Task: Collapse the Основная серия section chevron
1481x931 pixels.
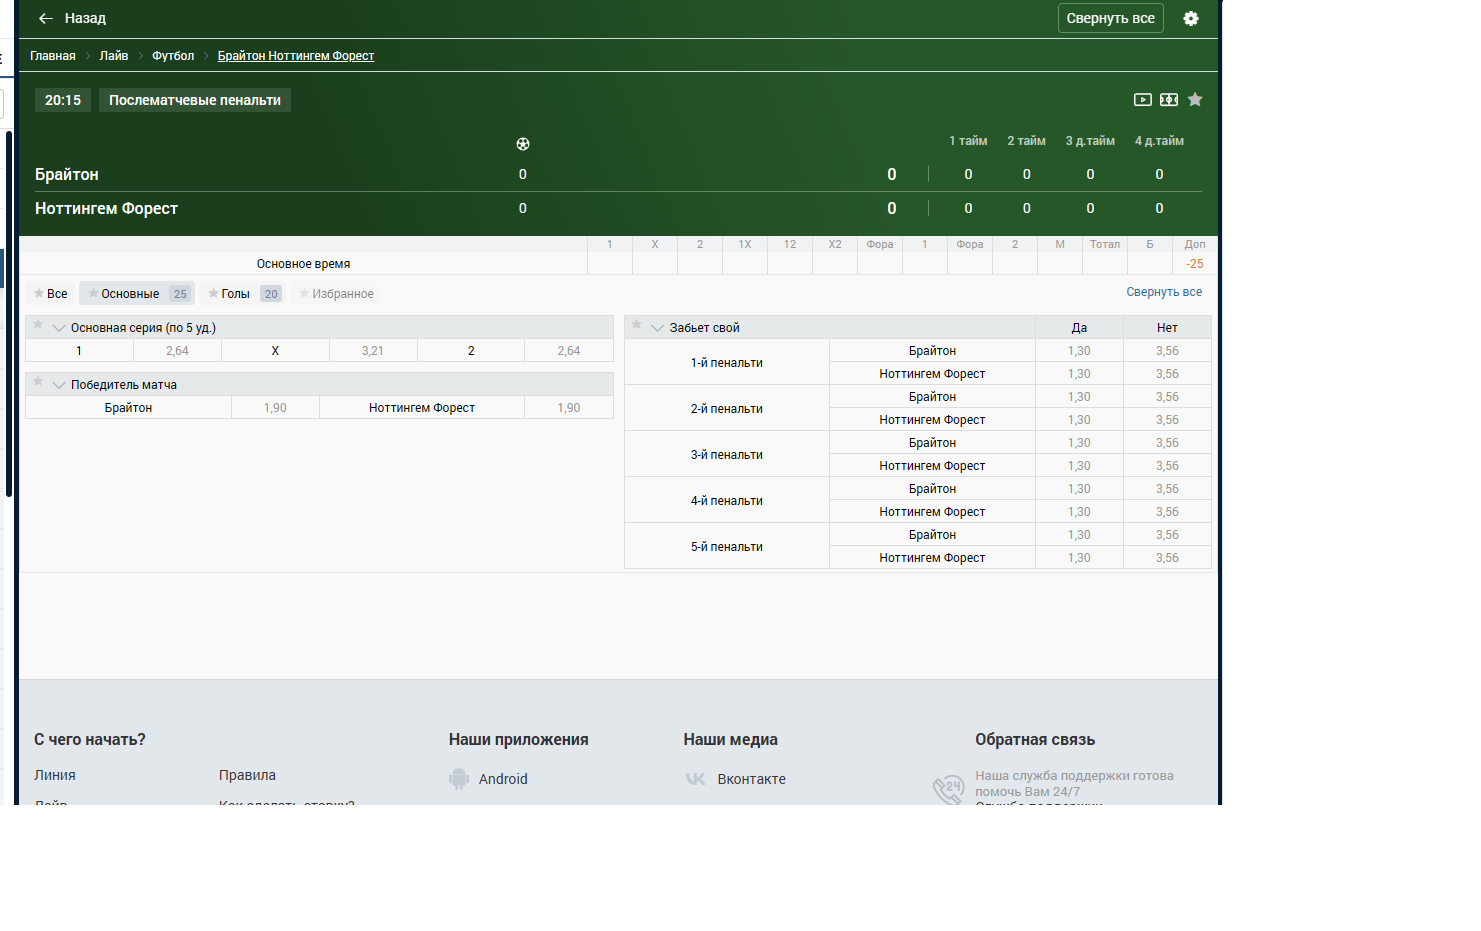Action: pyautogui.click(x=59, y=328)
